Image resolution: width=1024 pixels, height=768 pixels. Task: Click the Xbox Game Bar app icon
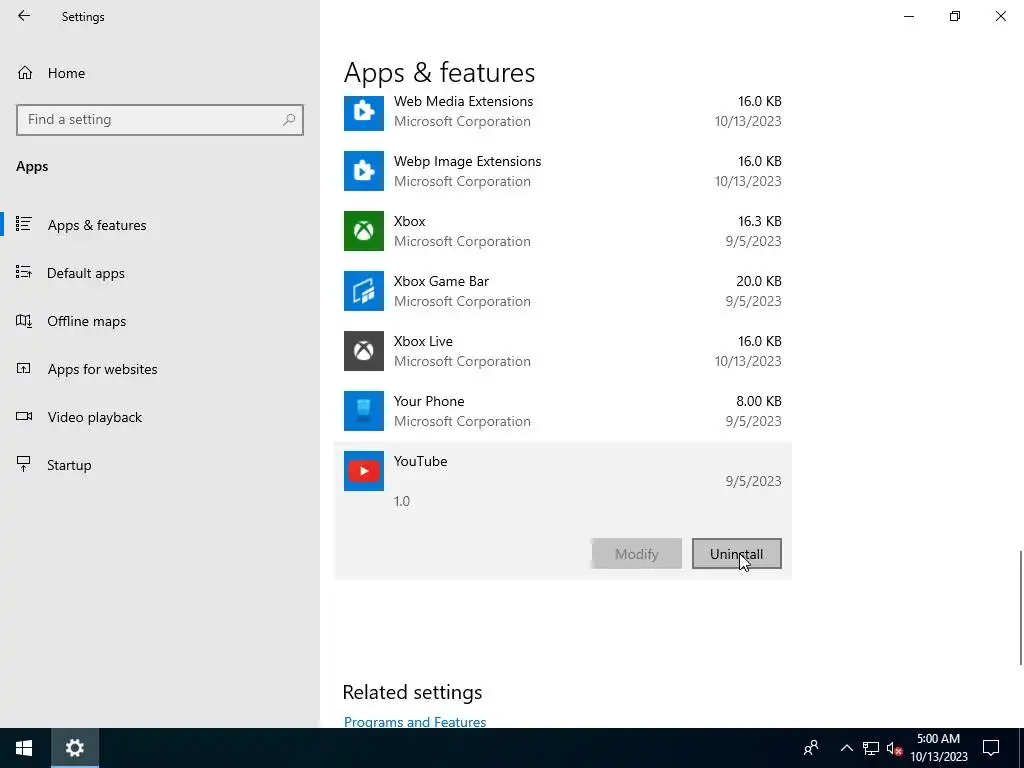(364, 291)
